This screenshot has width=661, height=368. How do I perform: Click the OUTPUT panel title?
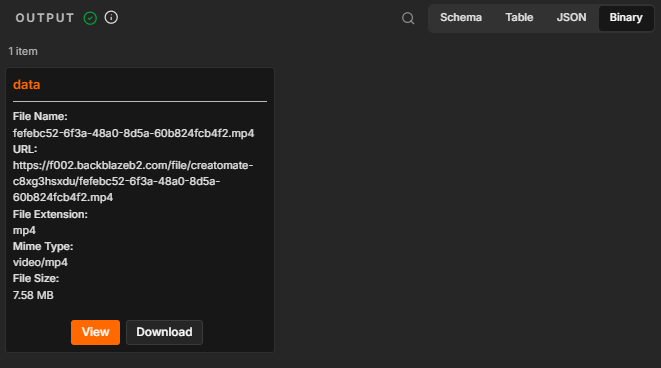click(x=45, y=18)
